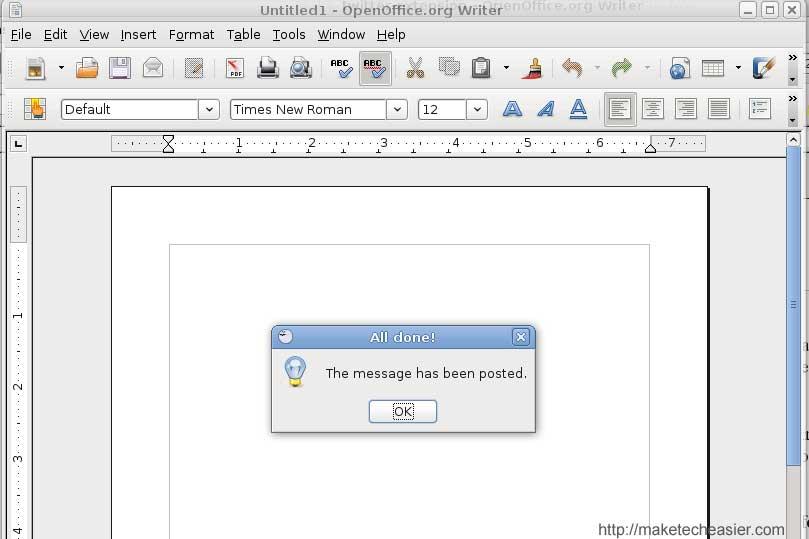
Task: Open Page Preview icon
Action: tap(301, 68)
